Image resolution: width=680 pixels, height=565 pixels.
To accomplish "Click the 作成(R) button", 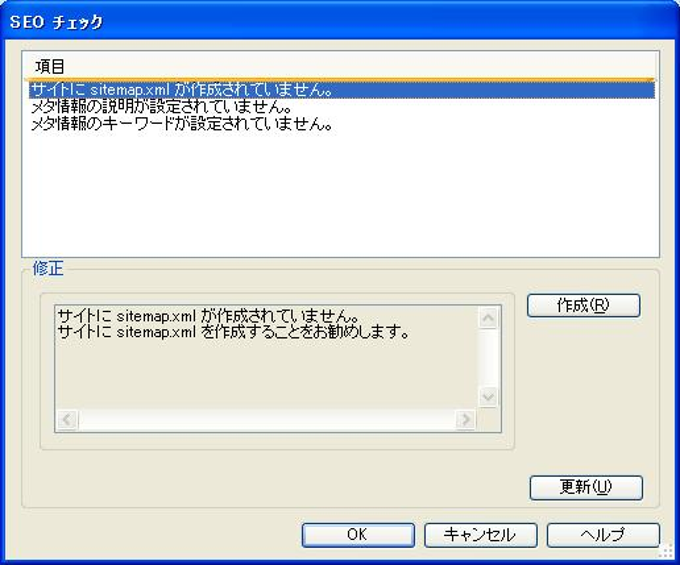I will [x=583, y=306].
